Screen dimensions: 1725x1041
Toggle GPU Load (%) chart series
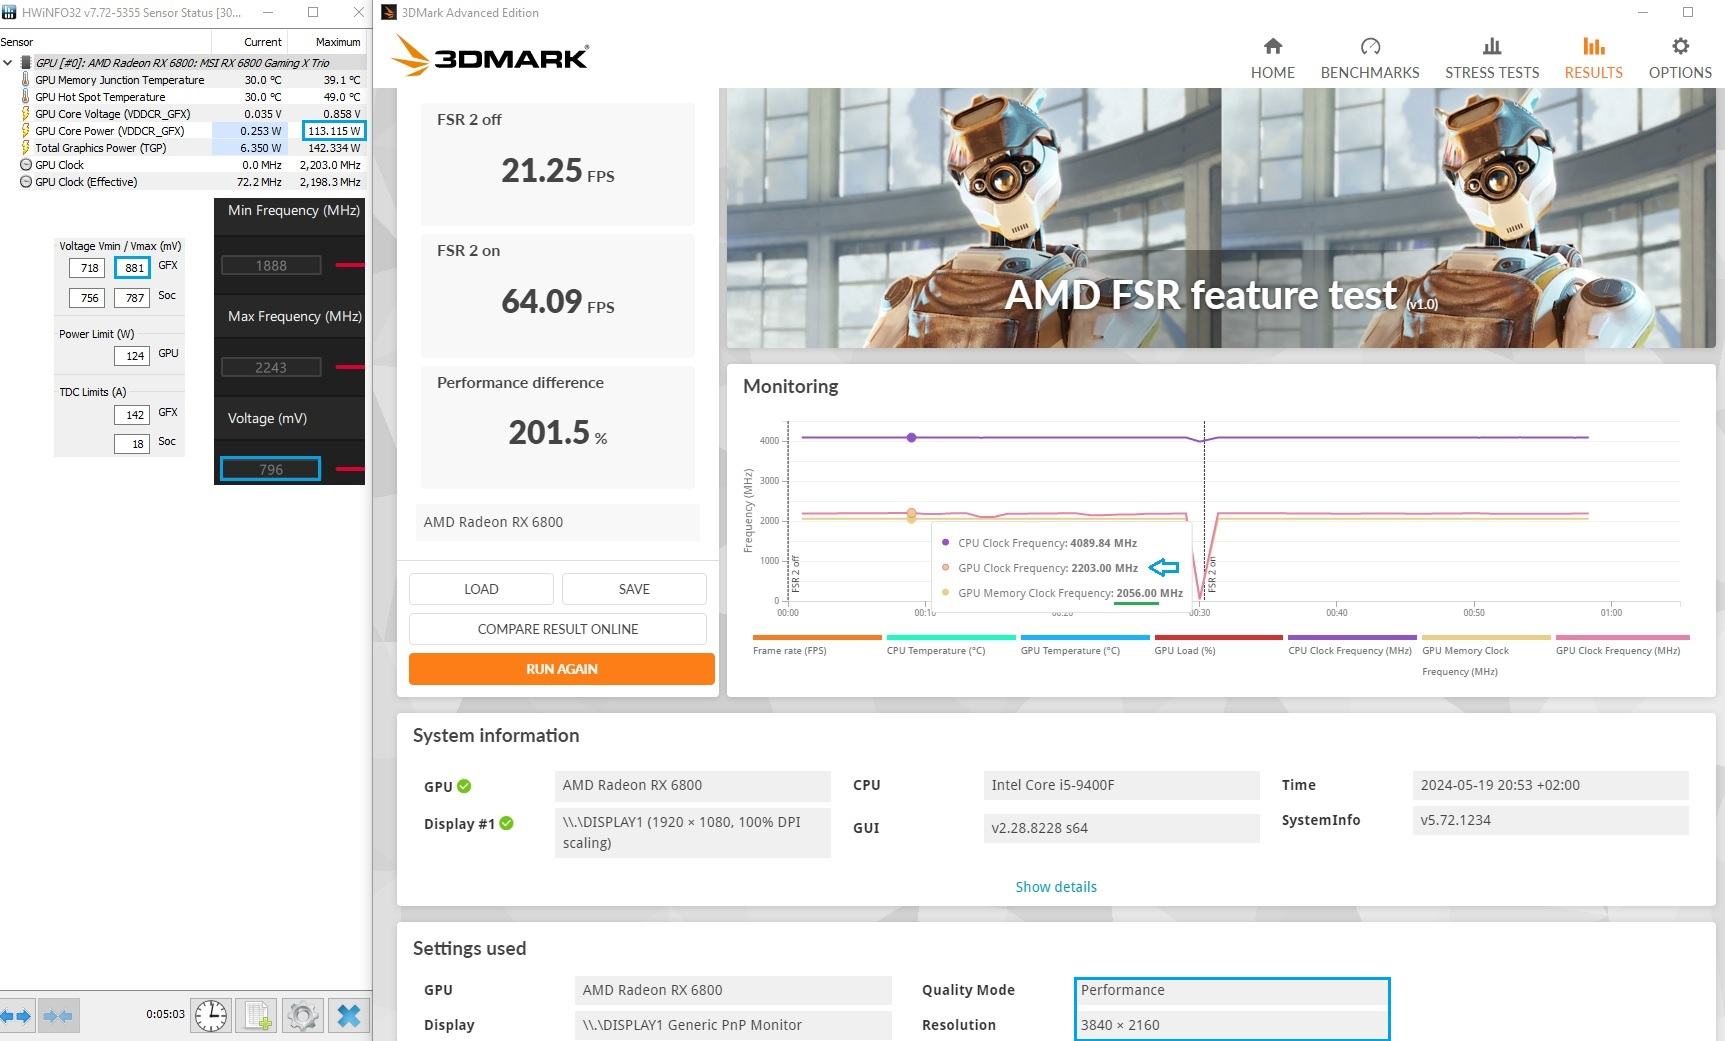(x=1218, y=645)
